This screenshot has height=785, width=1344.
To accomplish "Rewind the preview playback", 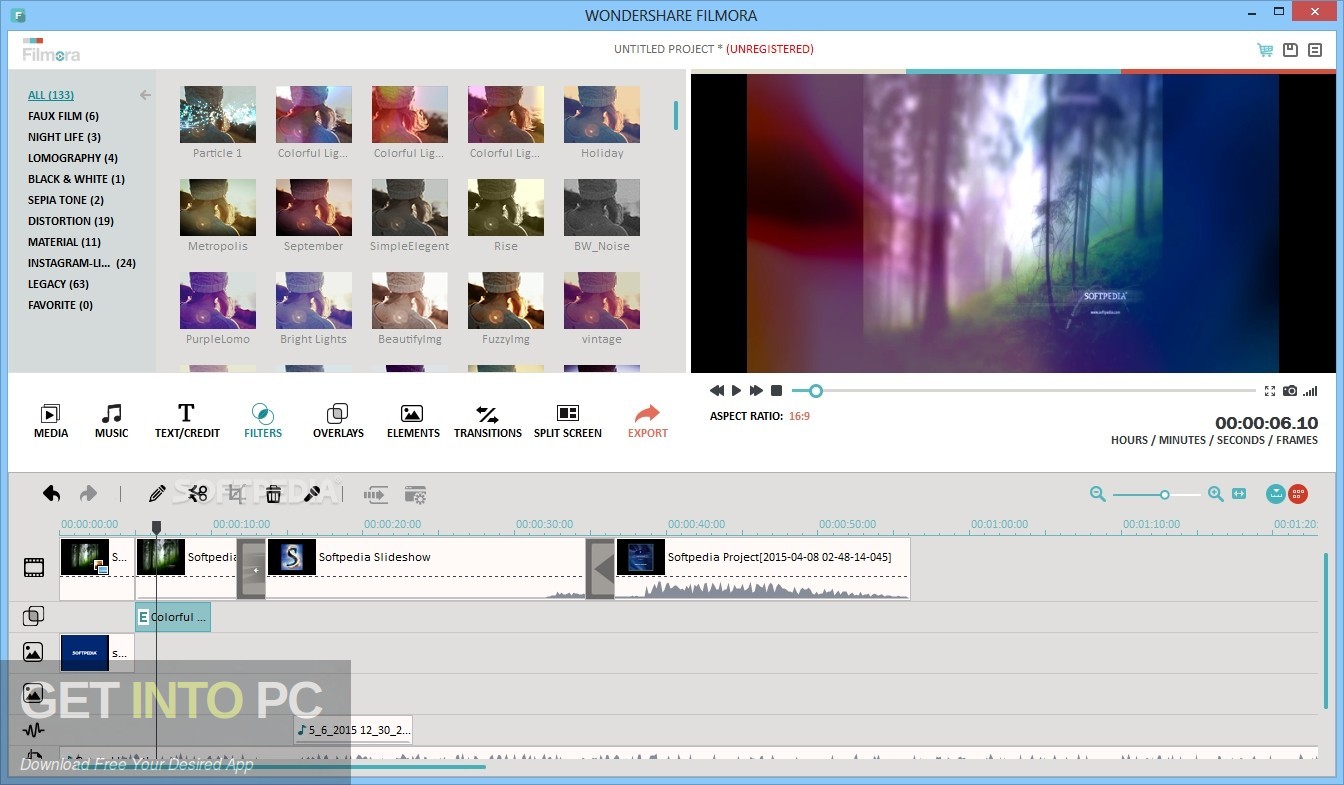I will [717, 390].
